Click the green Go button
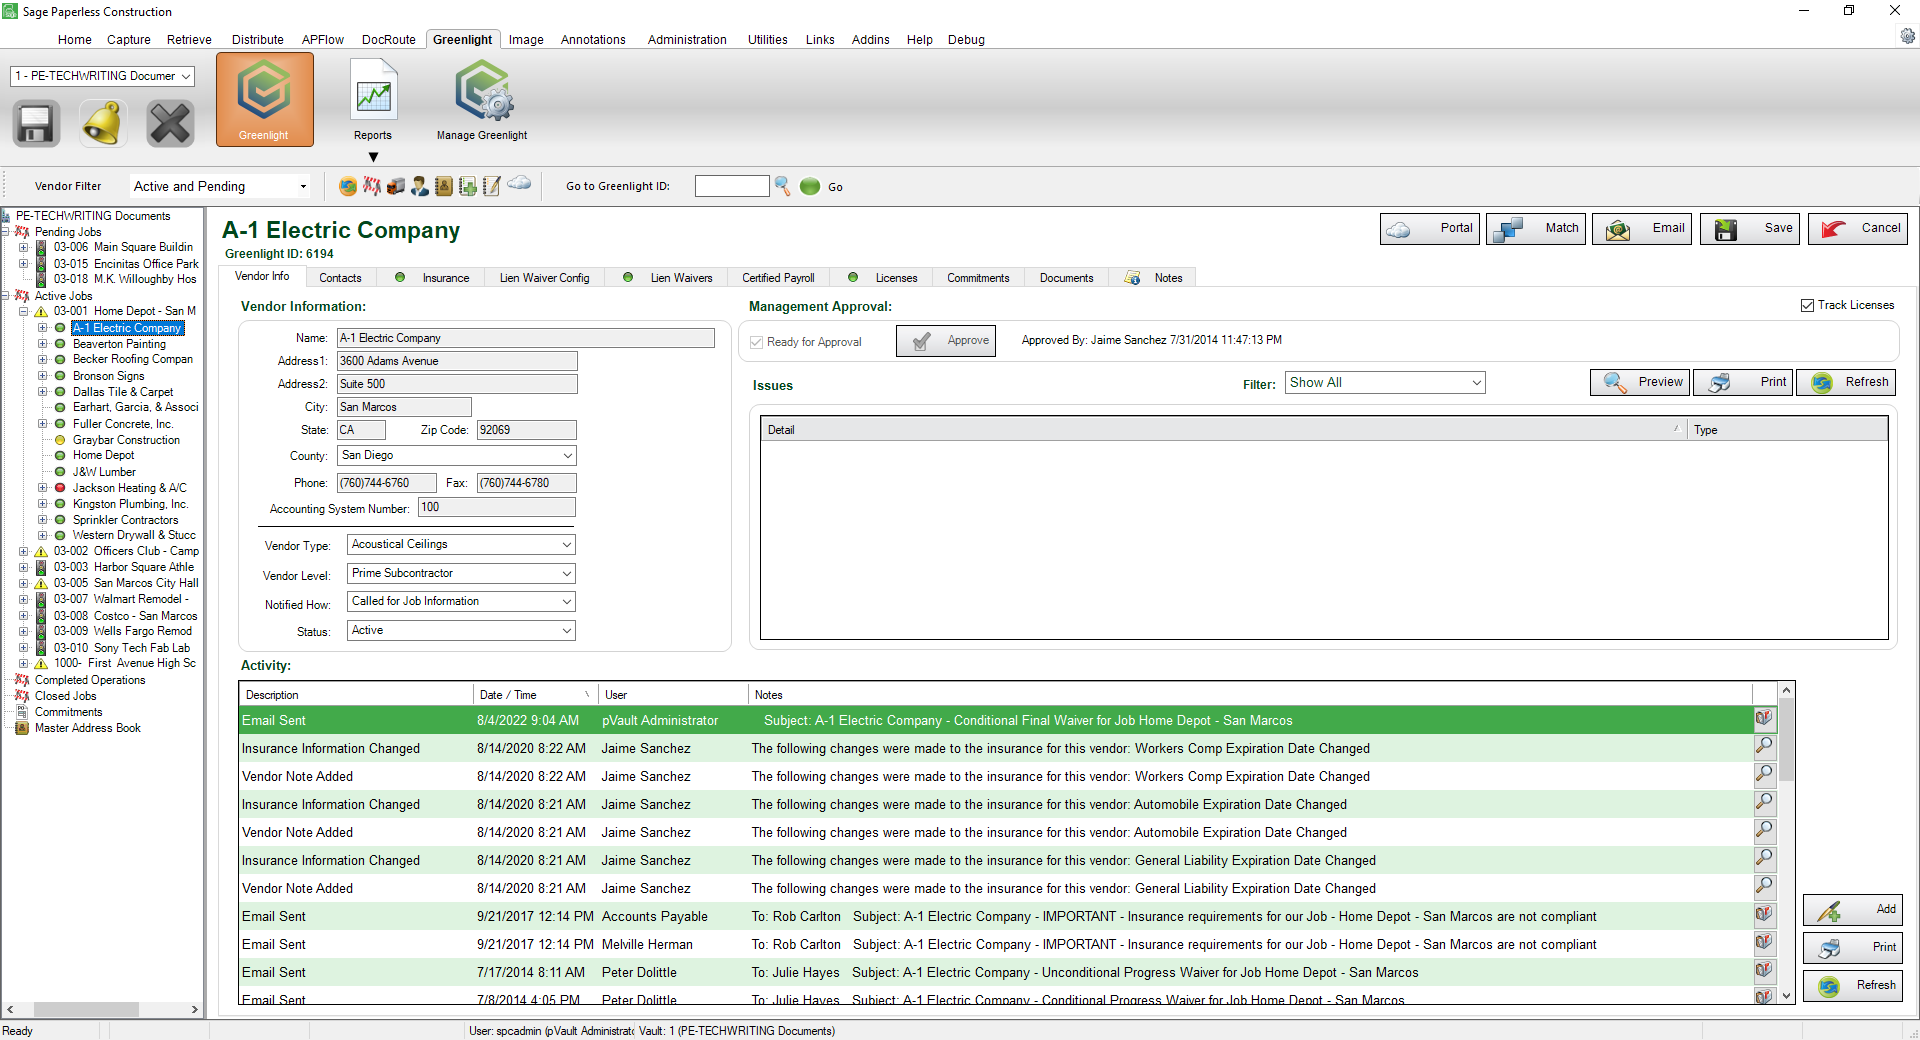This screenshot has width=1920, height=1040. point(823,186)
